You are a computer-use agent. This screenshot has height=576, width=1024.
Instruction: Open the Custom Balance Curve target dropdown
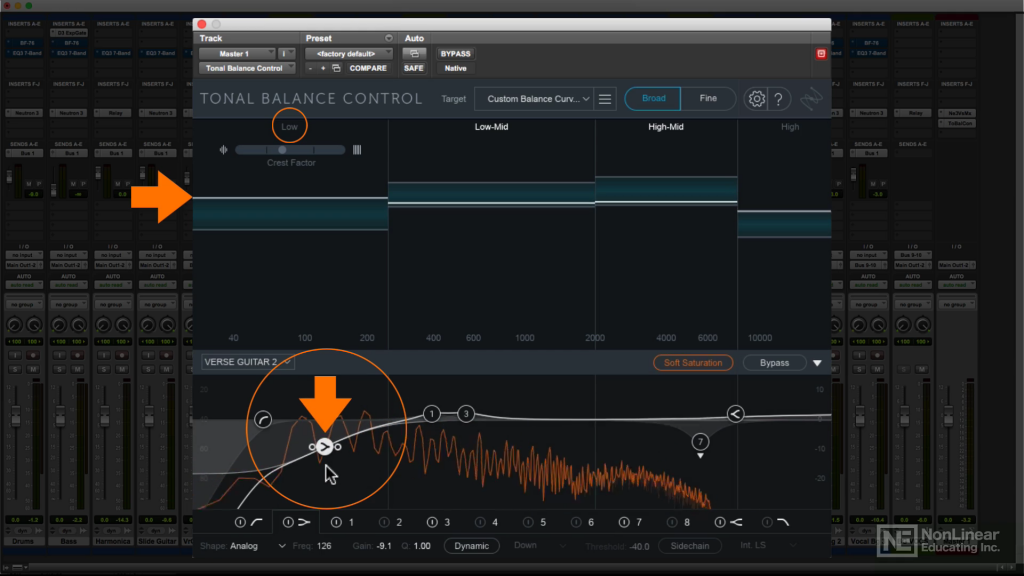534,99
